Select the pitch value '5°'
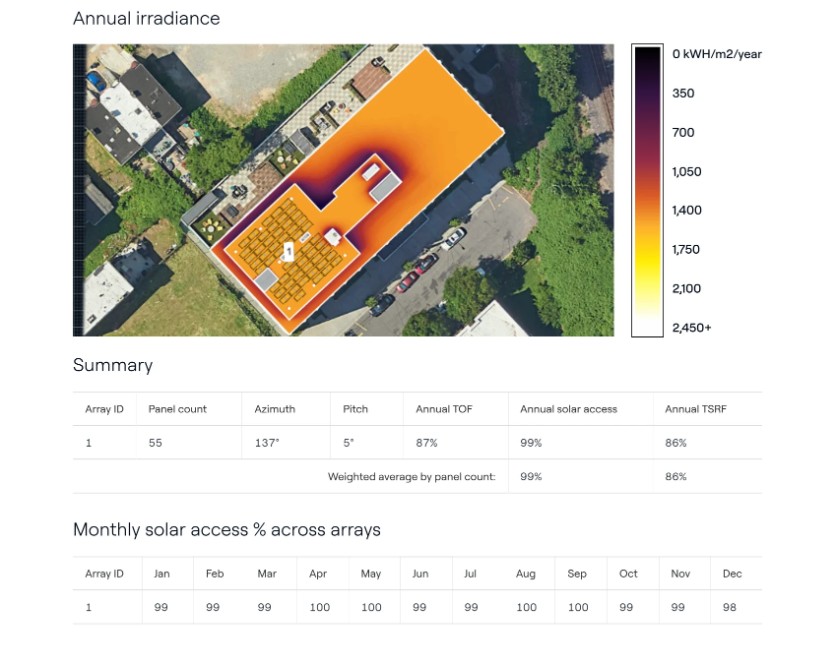Image resolution: width=832 pixels, height=648 pixels. click(348, 443)
